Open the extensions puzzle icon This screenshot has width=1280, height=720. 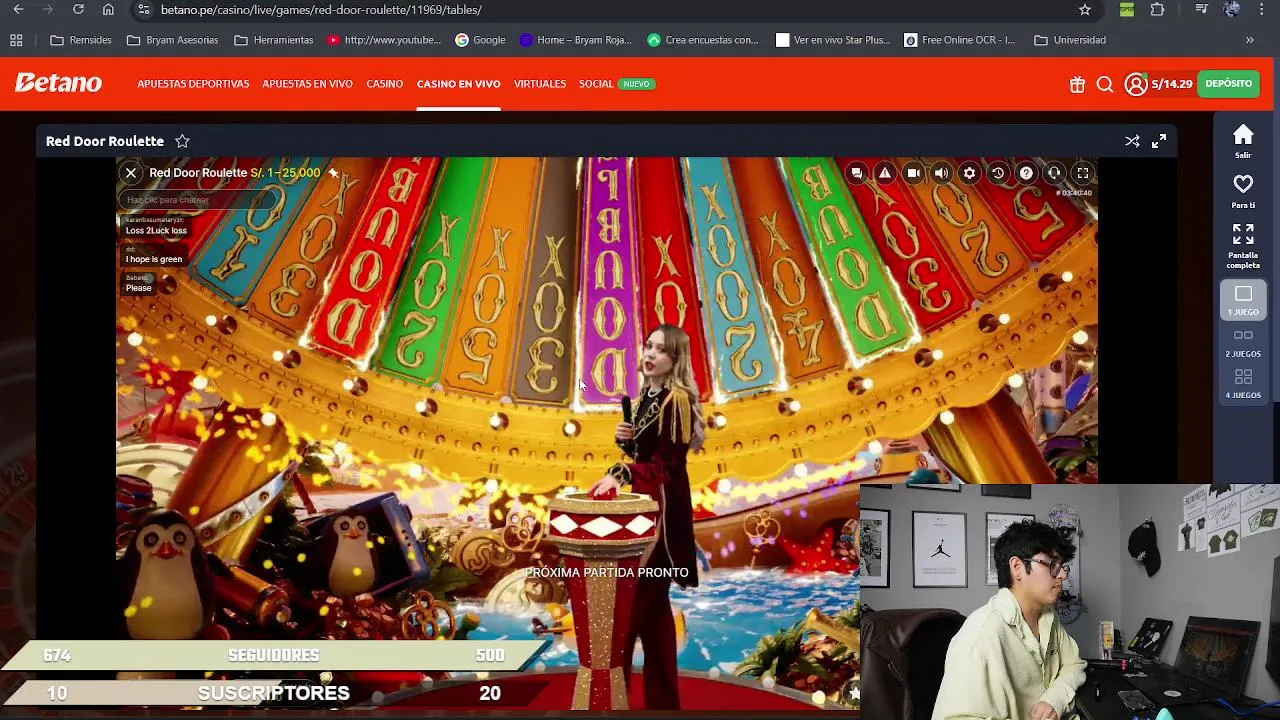pyautogui.click(x=1157, y=10)
